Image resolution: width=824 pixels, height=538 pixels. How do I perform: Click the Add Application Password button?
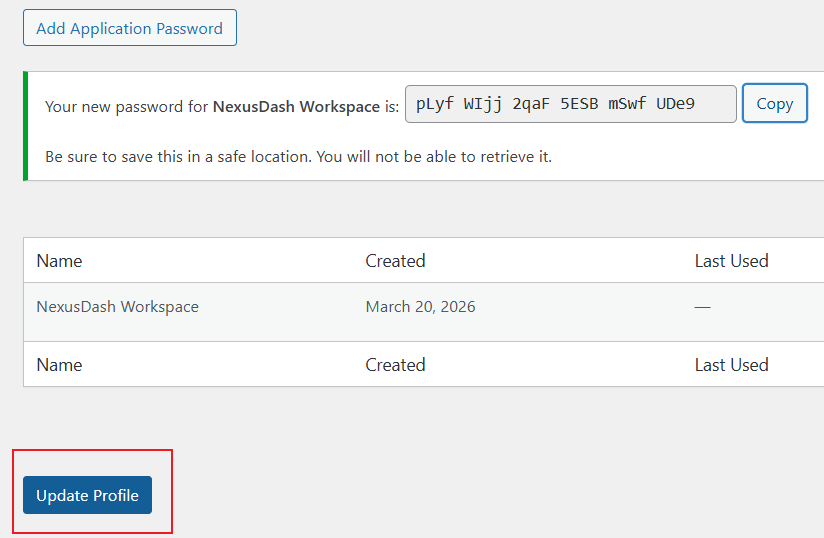coord(130,28)
